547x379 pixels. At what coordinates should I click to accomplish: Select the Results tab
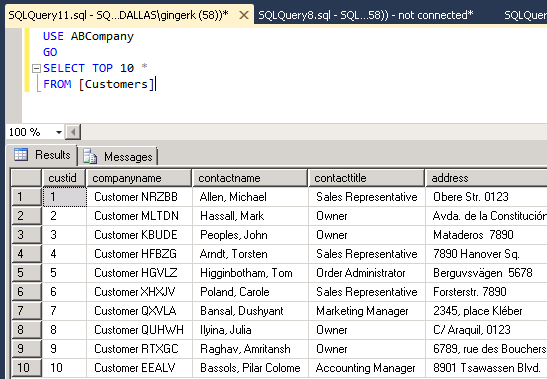pos(42,155)
